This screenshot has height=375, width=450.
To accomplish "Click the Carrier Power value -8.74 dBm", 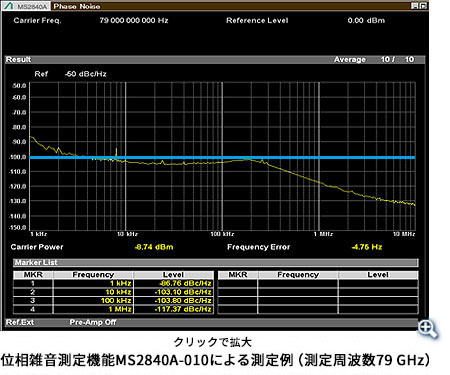I will [x=154, y=247].
